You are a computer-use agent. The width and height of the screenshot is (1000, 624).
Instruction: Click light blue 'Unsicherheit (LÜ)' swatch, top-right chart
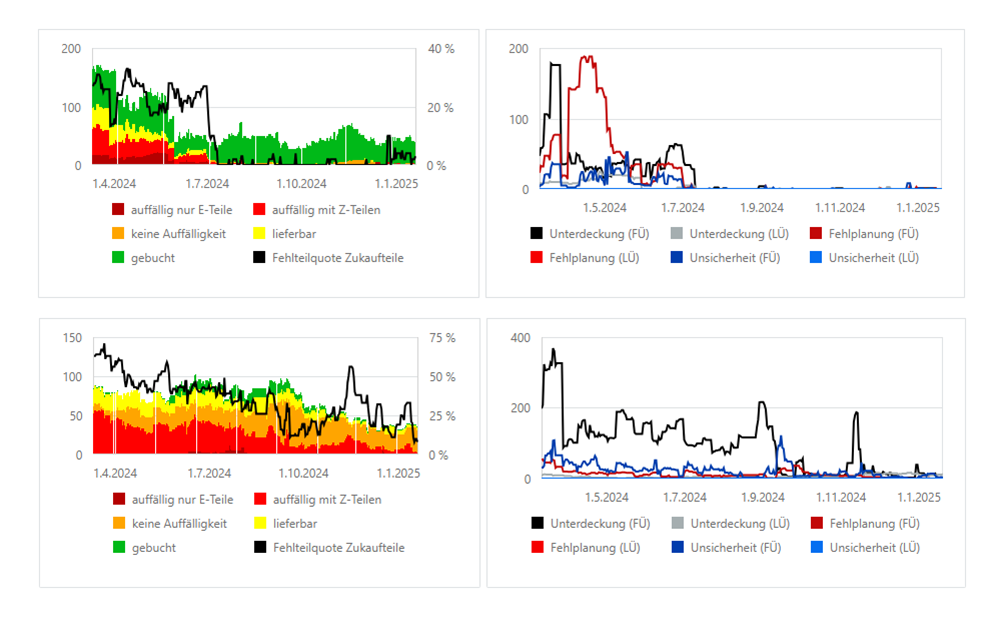[x=816, y=258]
